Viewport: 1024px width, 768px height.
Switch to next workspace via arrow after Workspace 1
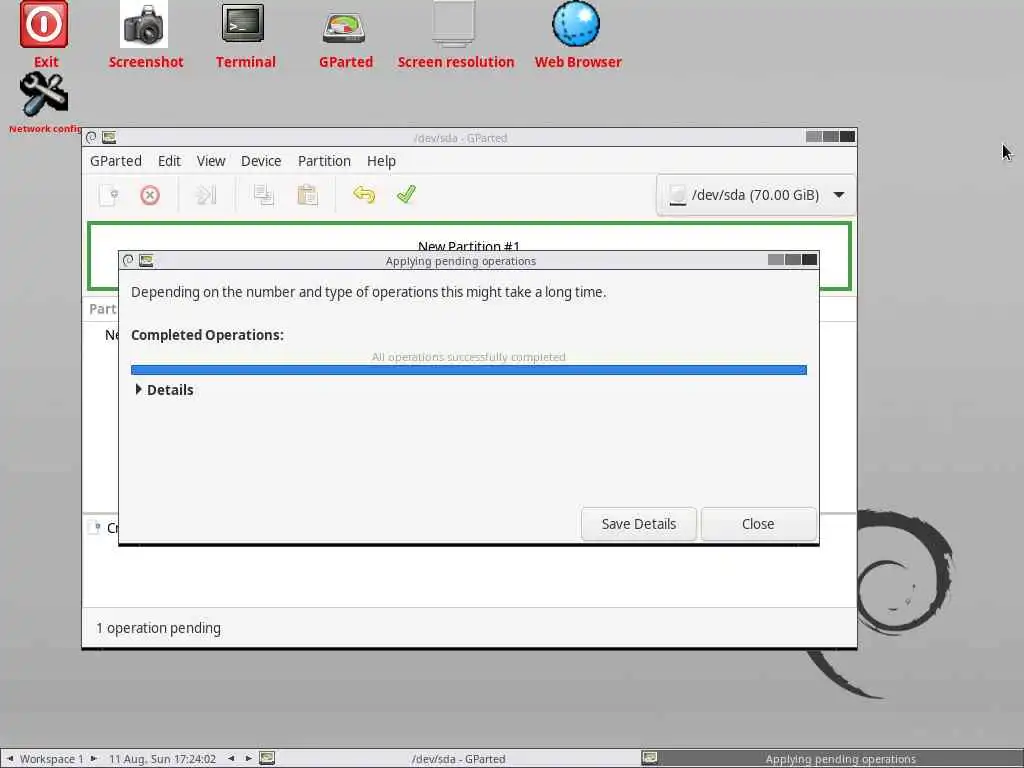[94, 759]
